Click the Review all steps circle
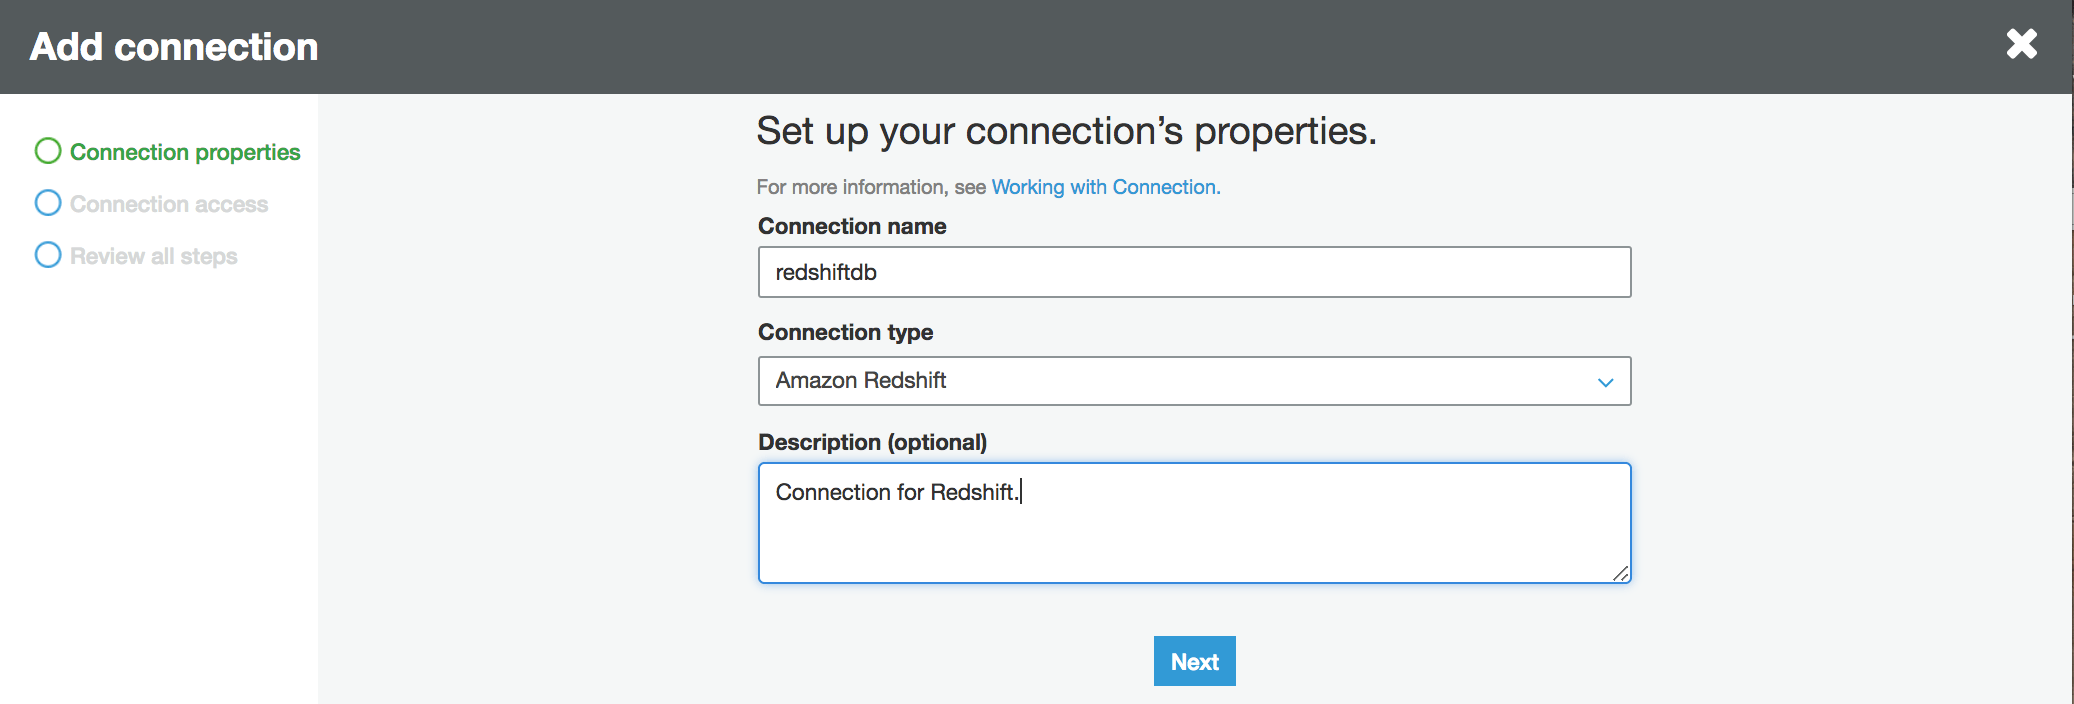The width and height of the screenshot is (2074, 704). (47, 255)
